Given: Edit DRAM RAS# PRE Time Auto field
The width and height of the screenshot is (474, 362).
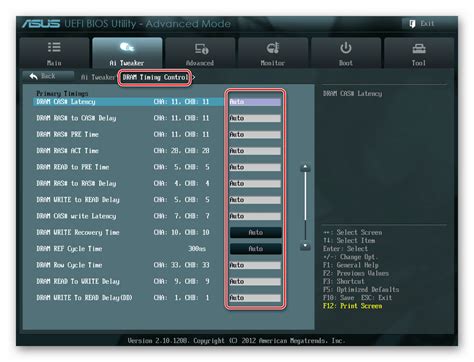Looking at the screenshot, I should [x=255, y=135].
